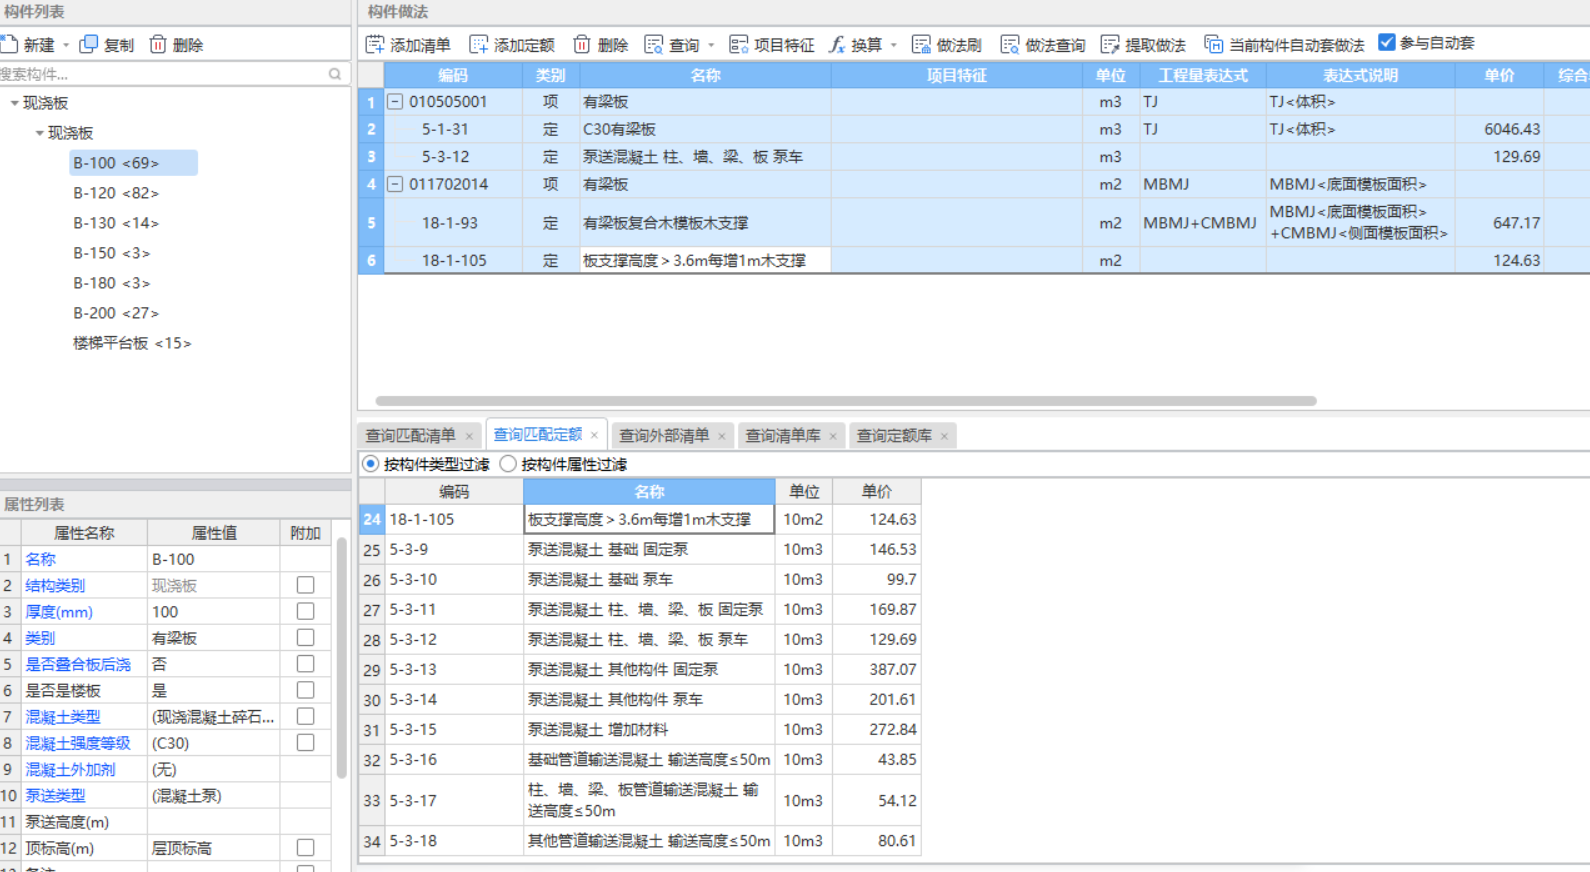Close the 查询定额库 tab
1590x872 pixels.
944,436
